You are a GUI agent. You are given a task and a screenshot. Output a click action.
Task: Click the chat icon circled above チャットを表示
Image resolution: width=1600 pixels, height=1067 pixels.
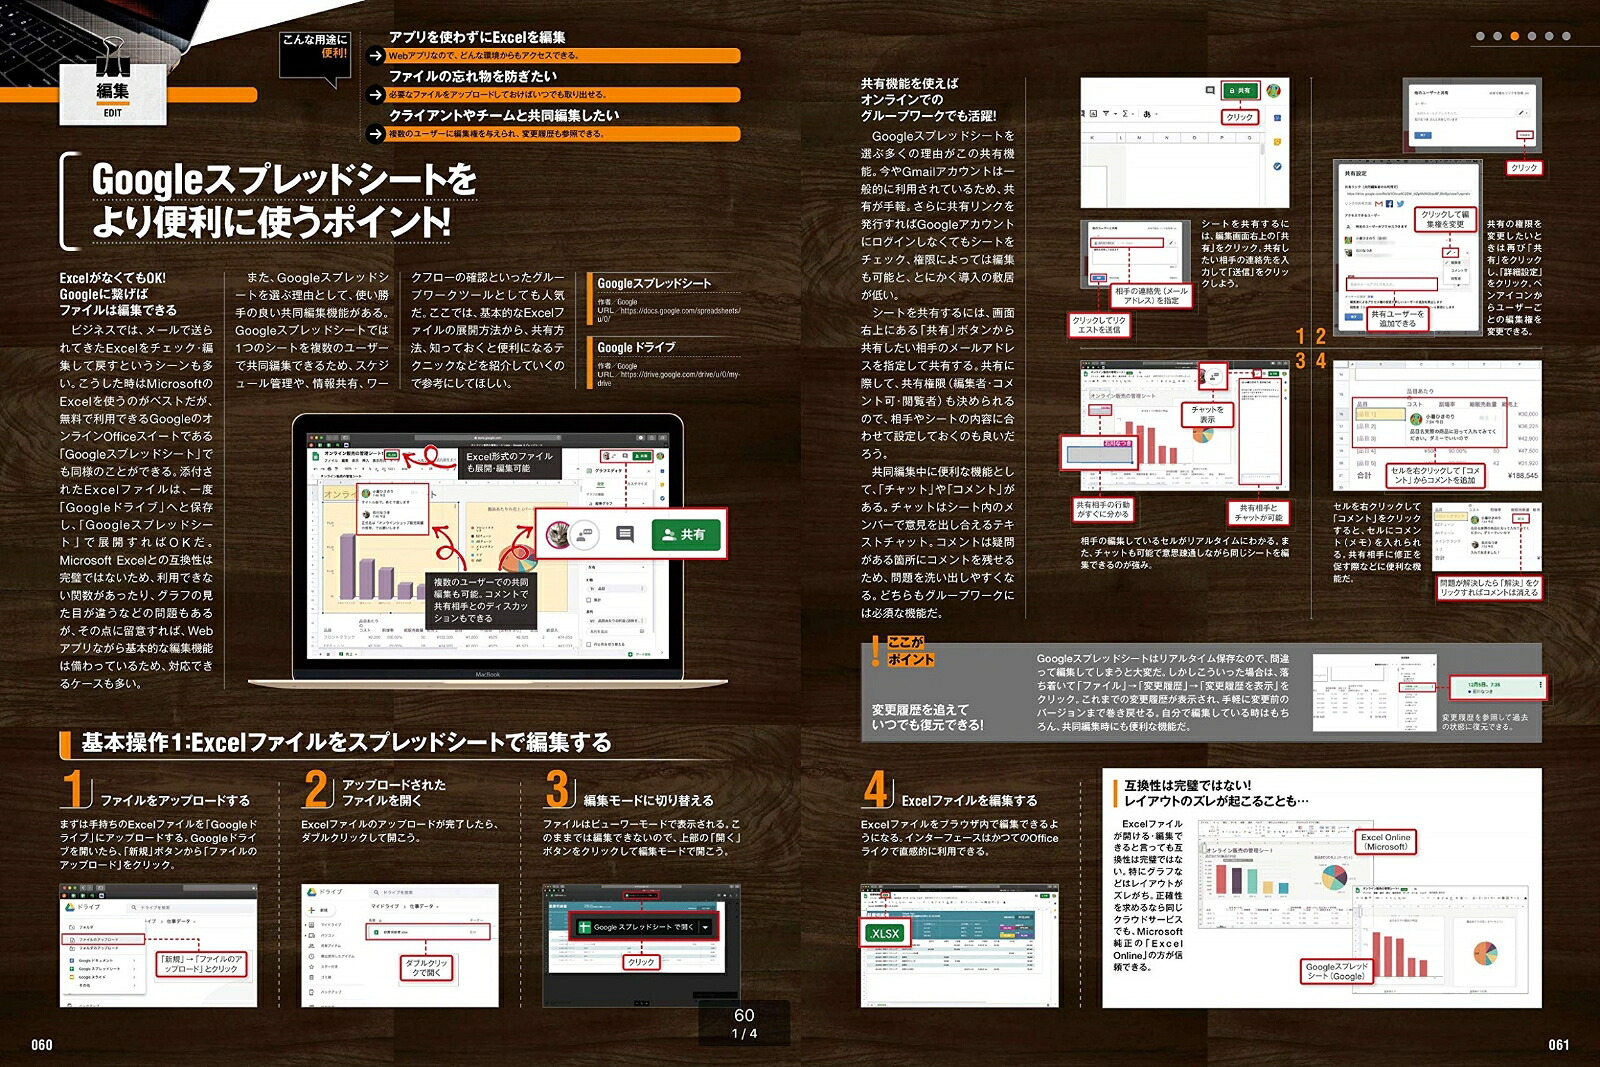pos(1214,377)
